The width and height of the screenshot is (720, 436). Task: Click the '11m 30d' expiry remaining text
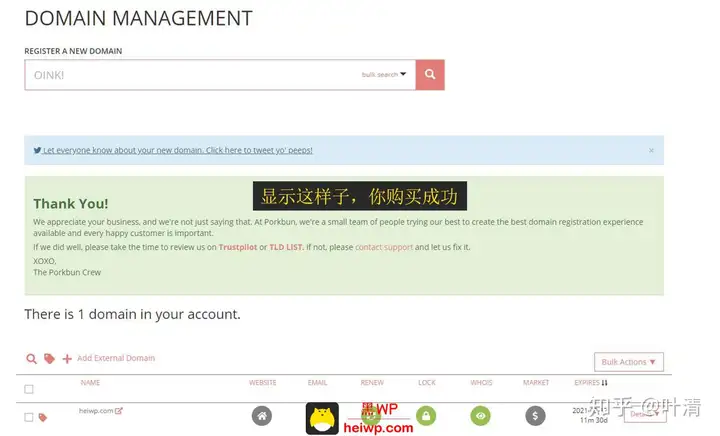[594, 420]
